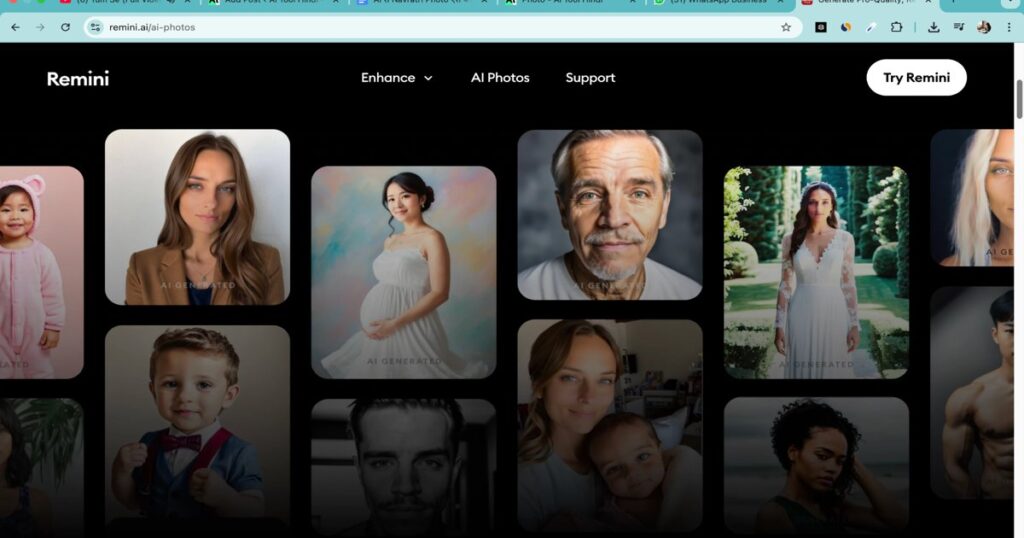Select the bride in garden photo

point(816,272)
